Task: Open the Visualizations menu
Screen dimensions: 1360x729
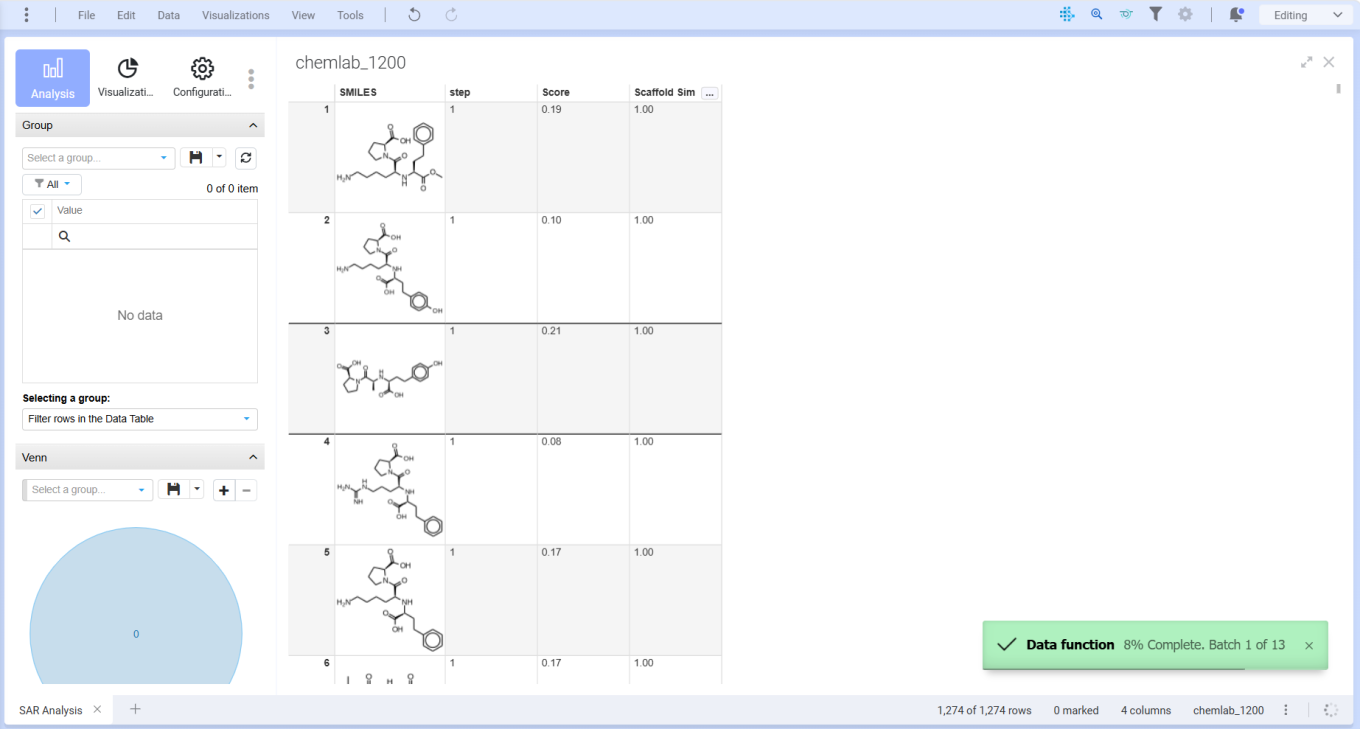Action: (236, 15)
